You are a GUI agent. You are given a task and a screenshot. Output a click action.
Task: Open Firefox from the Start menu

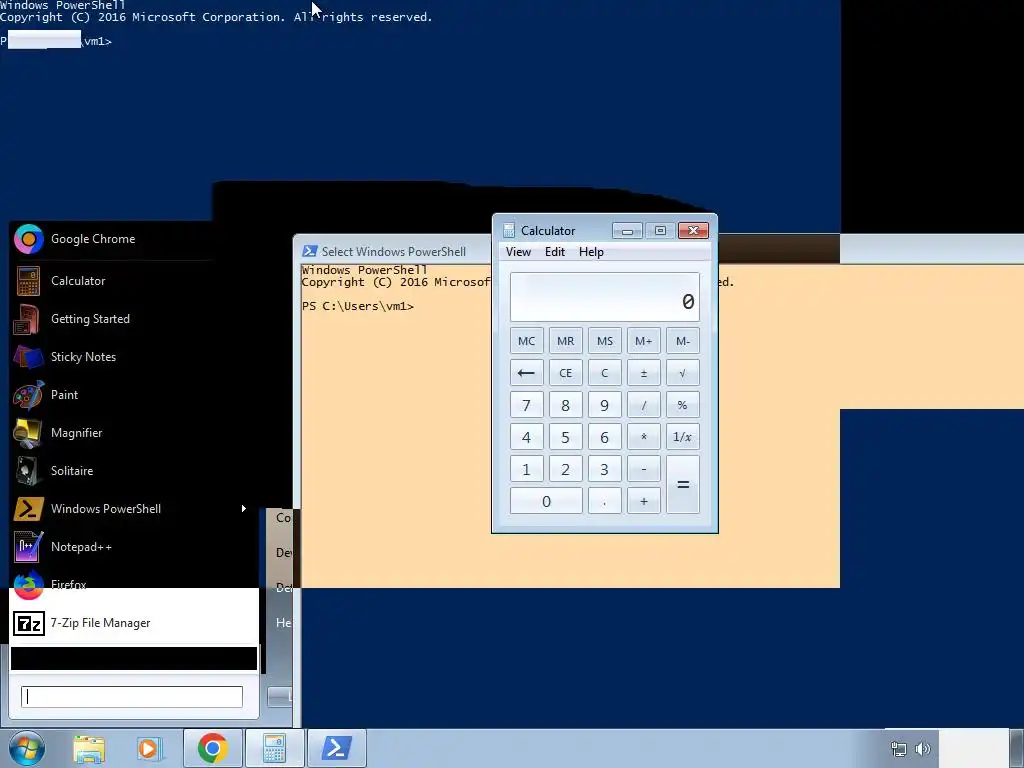tap(134, 584)
